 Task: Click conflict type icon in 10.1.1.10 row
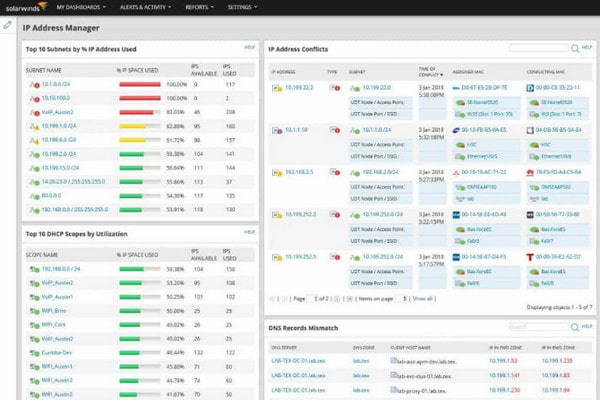pyautogui.click(x=335, y=130)
